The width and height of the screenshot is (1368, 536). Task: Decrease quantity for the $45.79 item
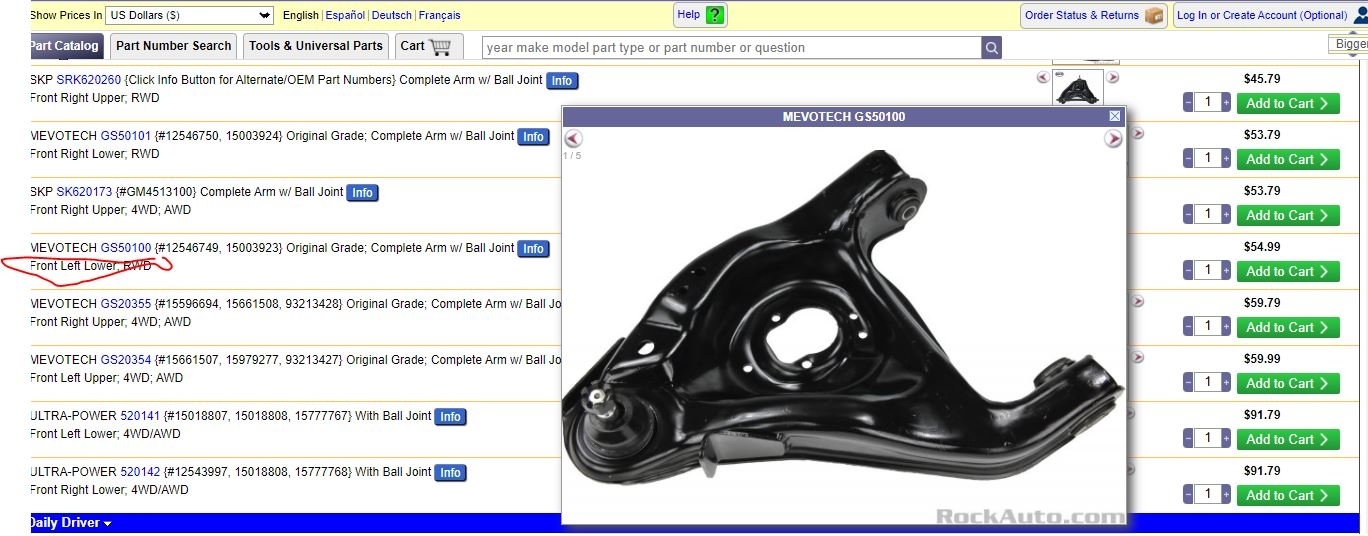[x=1188, y=102]
